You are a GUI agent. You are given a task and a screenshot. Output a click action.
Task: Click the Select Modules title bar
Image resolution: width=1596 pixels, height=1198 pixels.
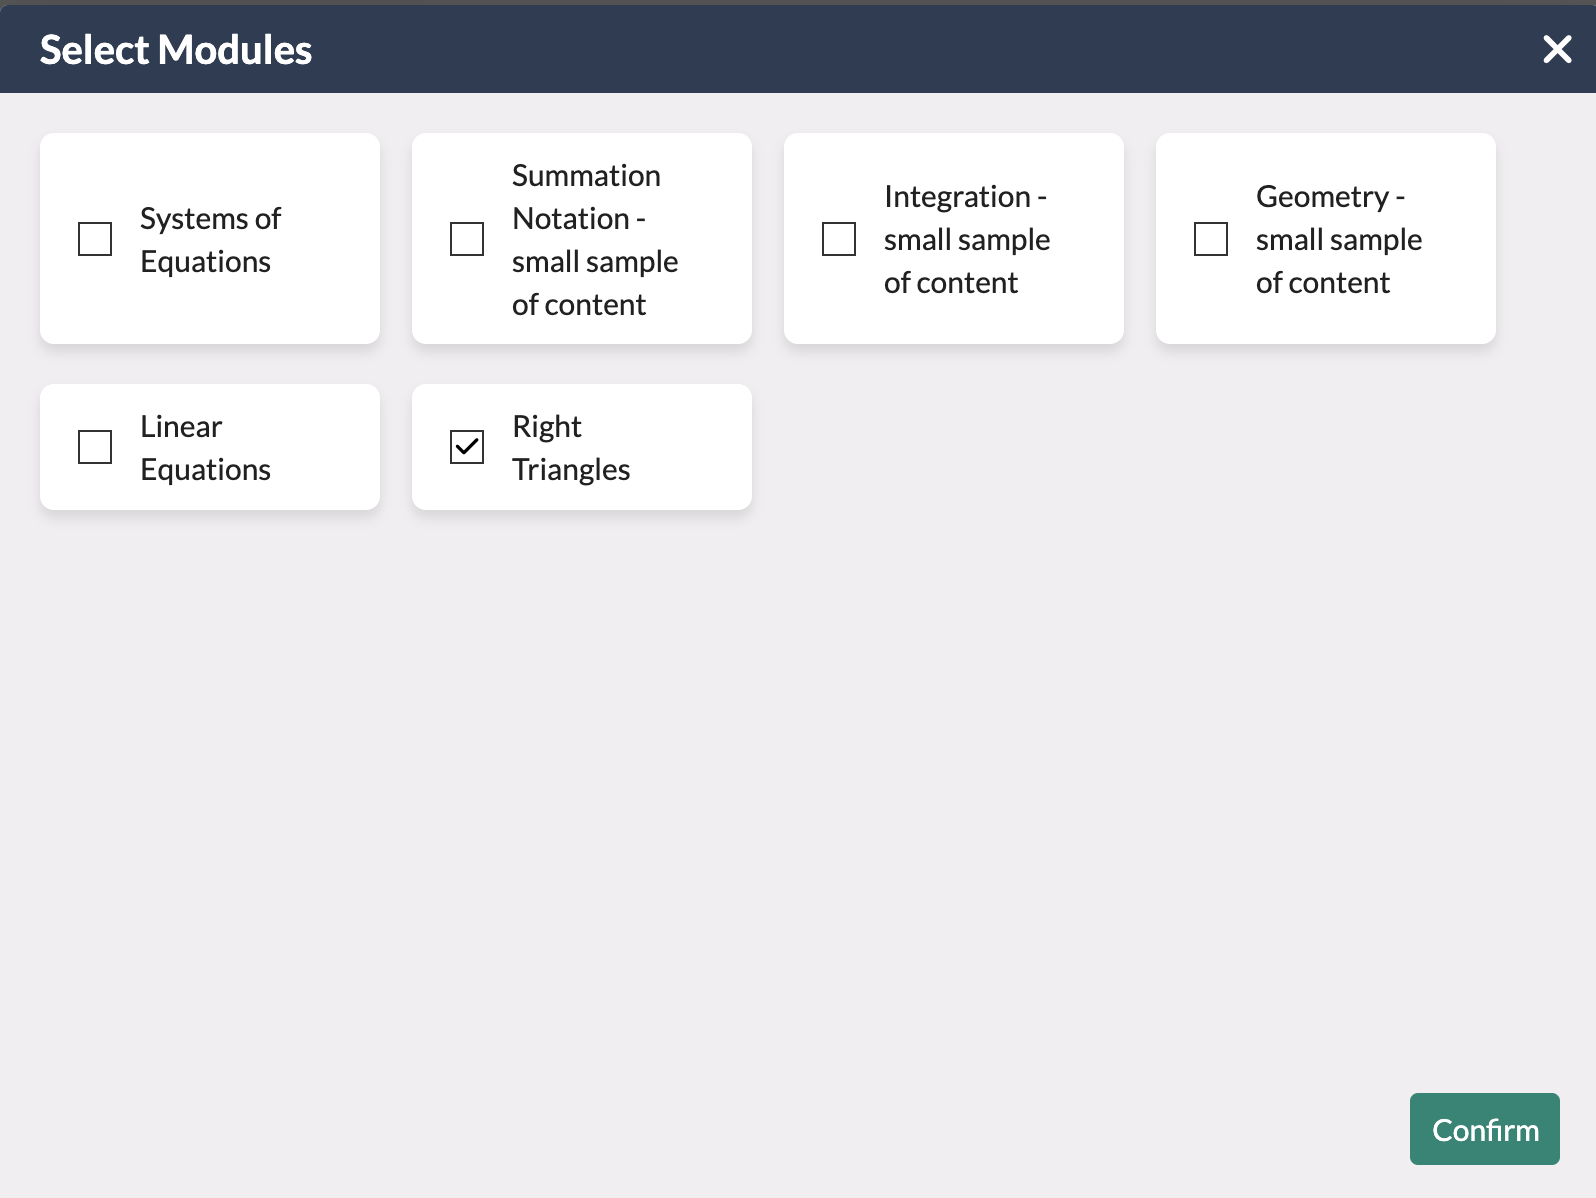[176, 49]
